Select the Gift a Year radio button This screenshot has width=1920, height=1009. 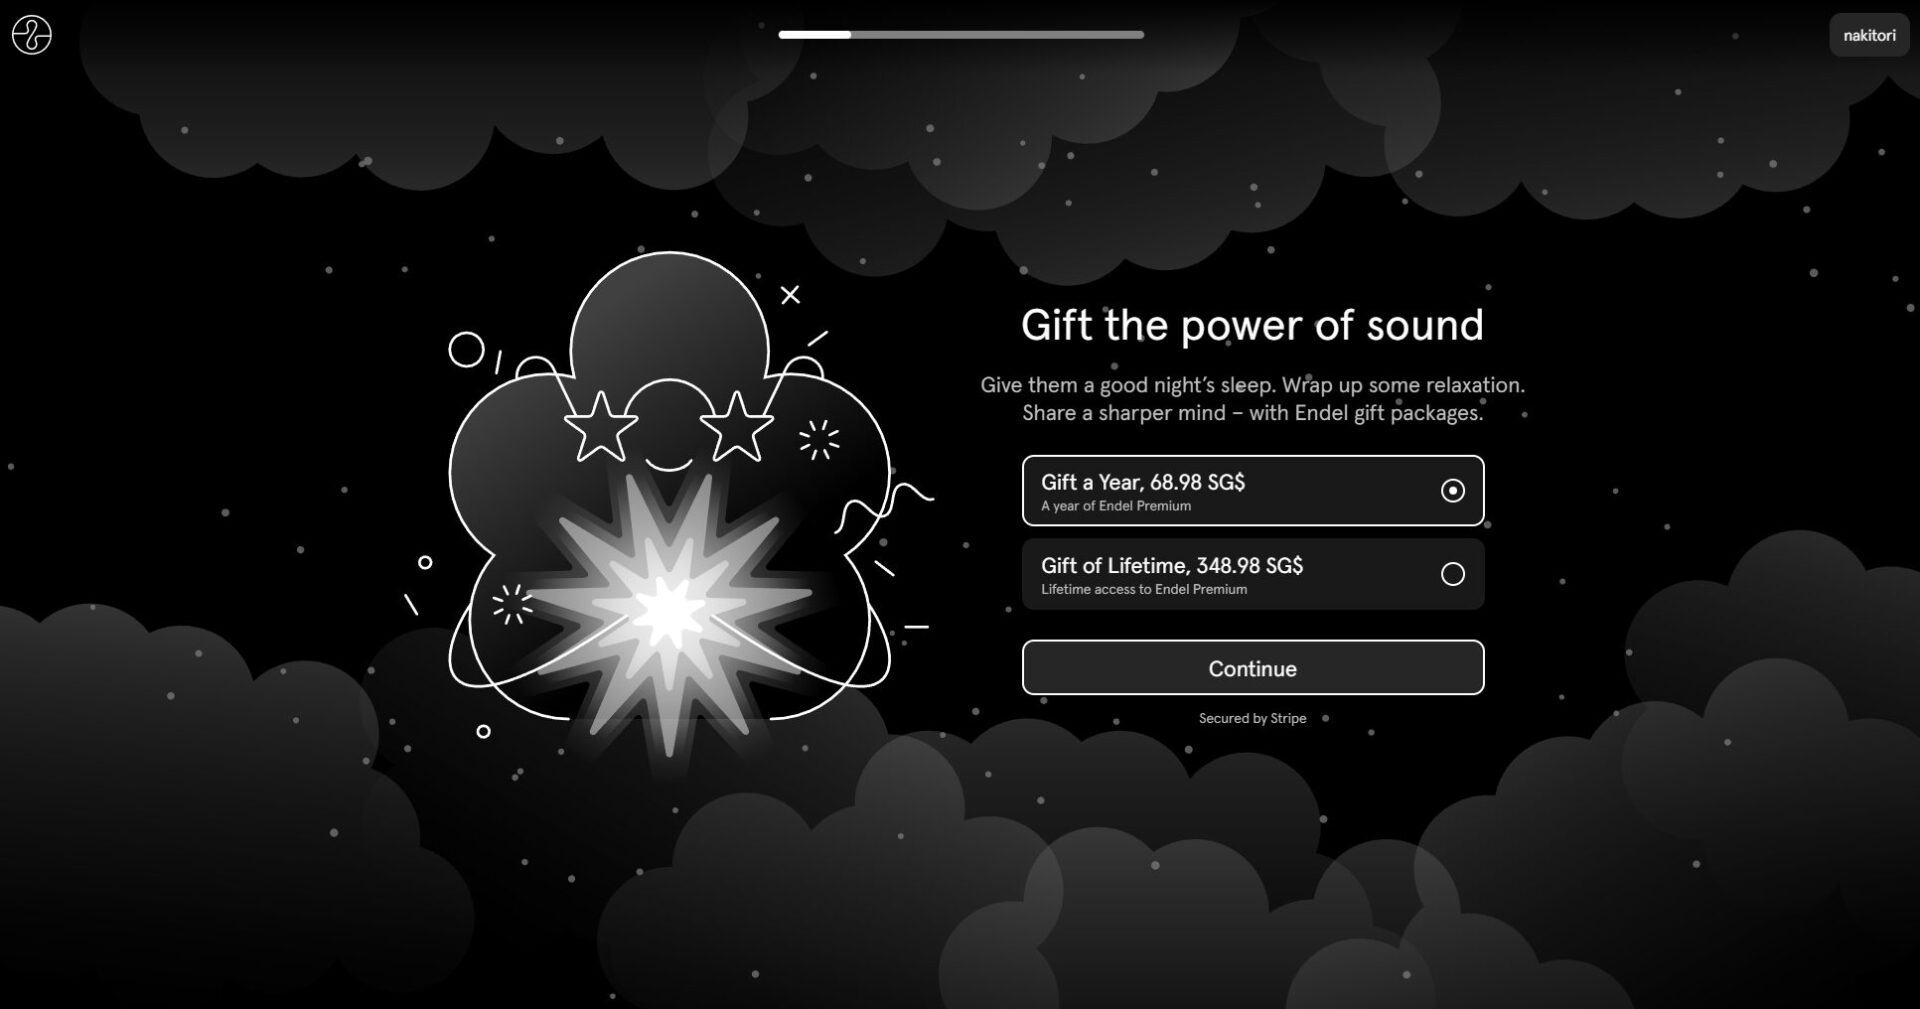click(x=1452, y=490)
